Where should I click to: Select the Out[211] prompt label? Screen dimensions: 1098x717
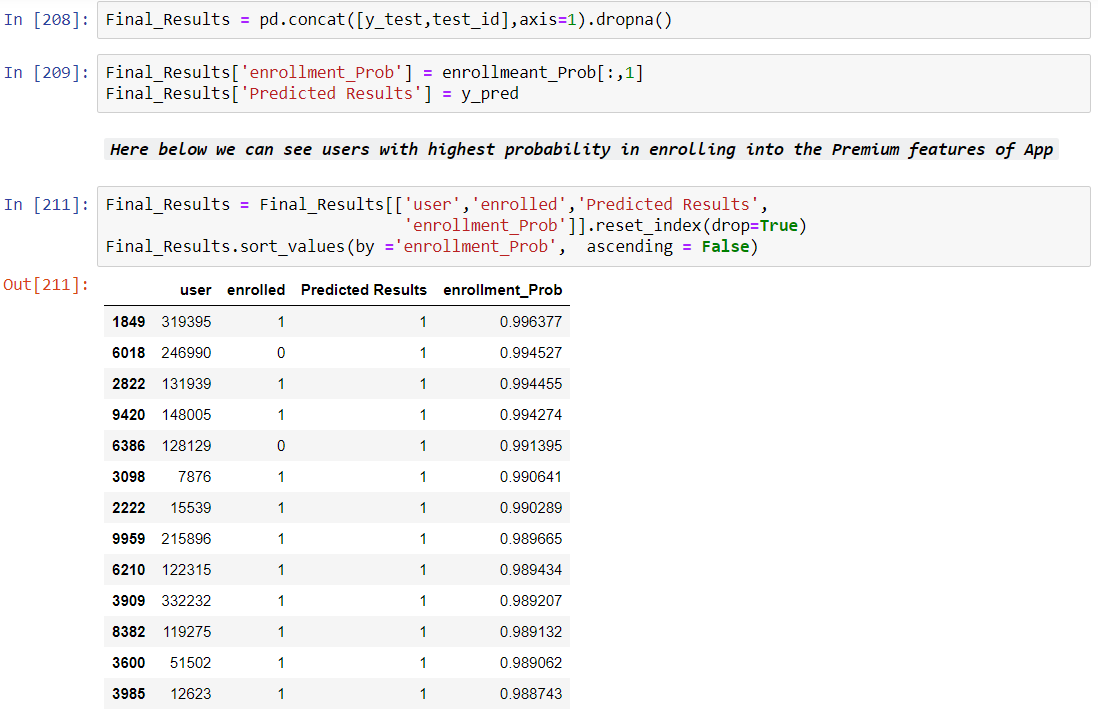pyautogui.click(x=46, y=285)
